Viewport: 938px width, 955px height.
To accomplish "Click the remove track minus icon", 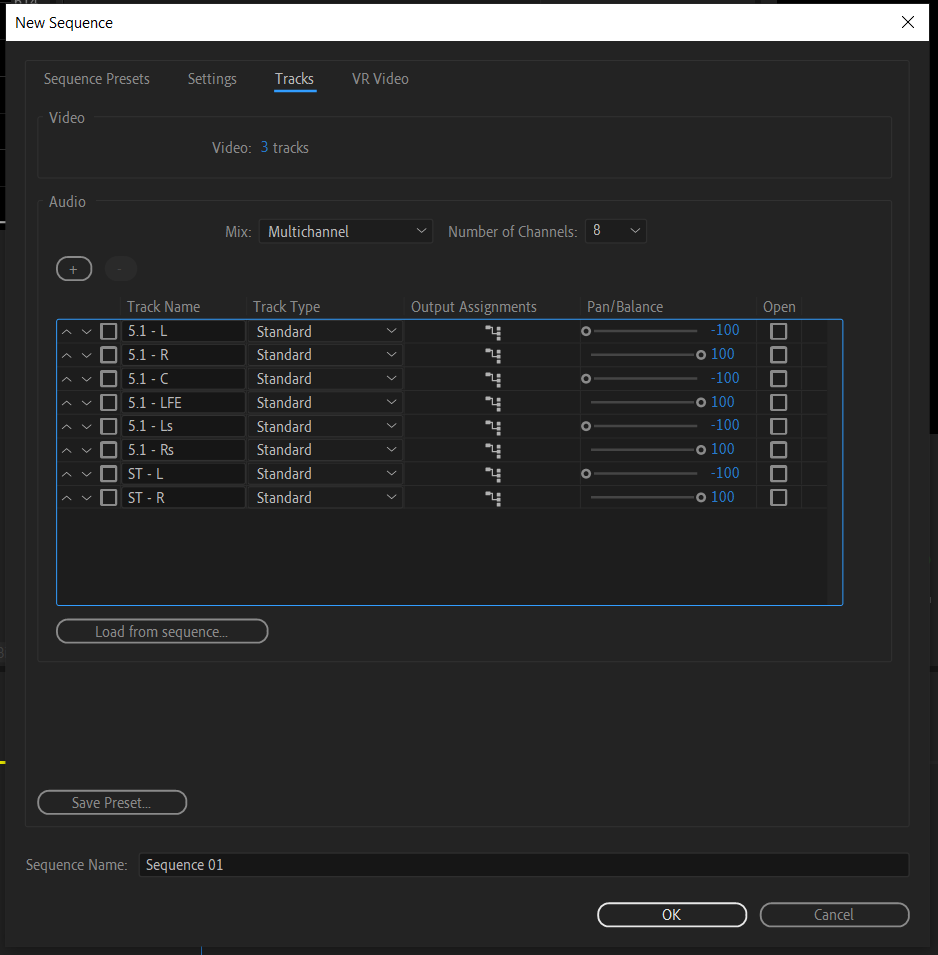I will [x=120, y=268].
